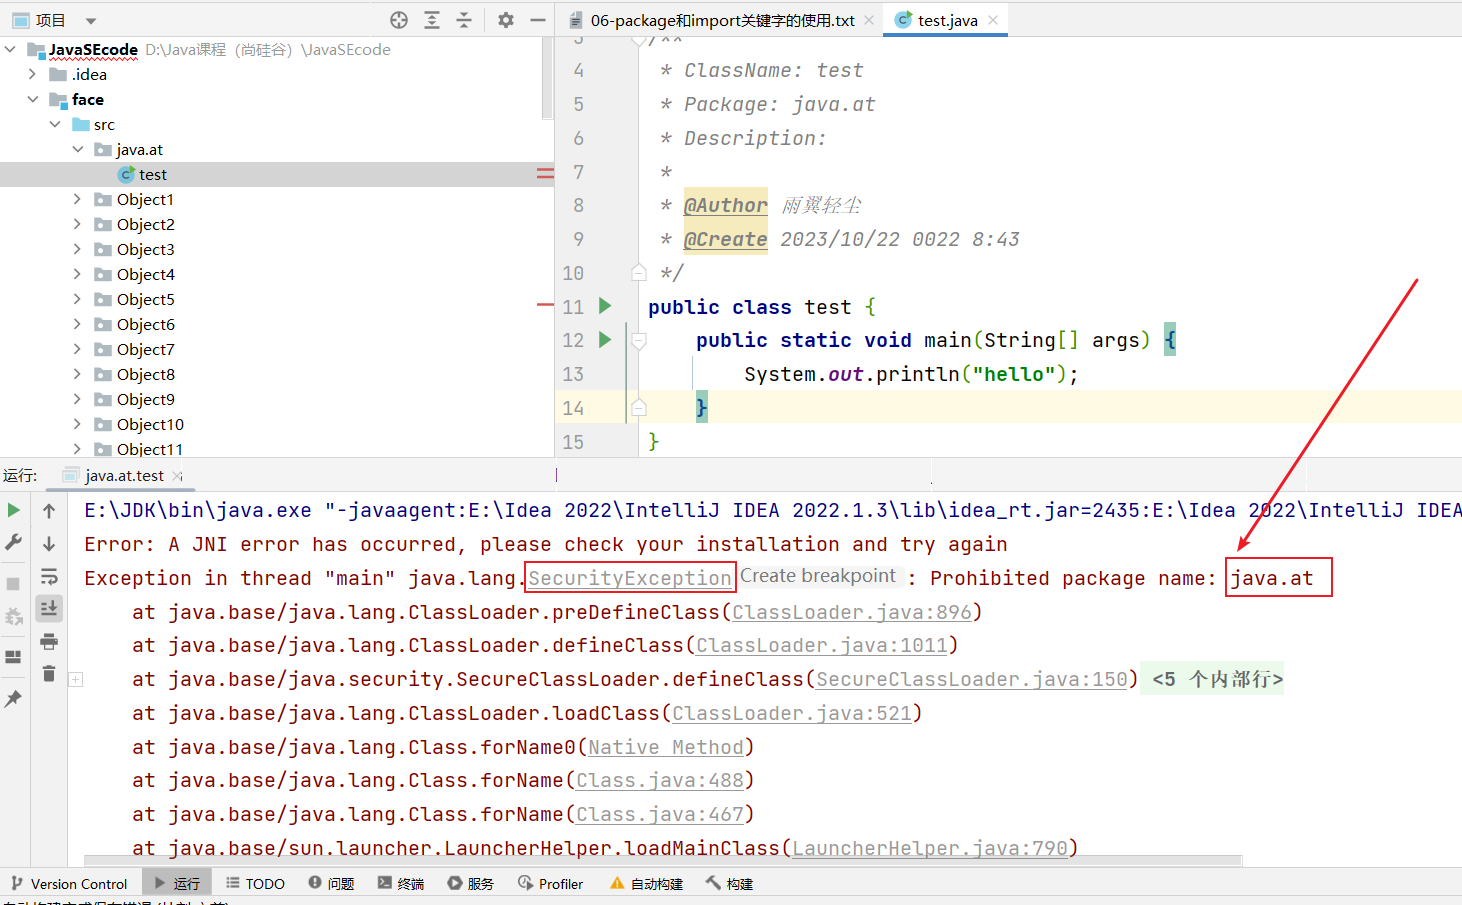
Task: Open ClassLoader.java:896 link
Action: (x=852, y=612)
